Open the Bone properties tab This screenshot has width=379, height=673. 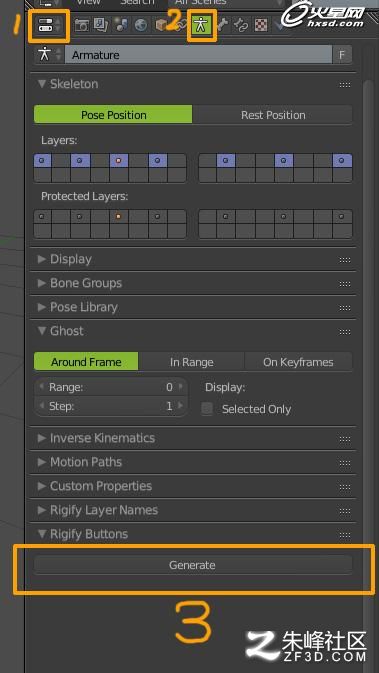tap(221, 25)
